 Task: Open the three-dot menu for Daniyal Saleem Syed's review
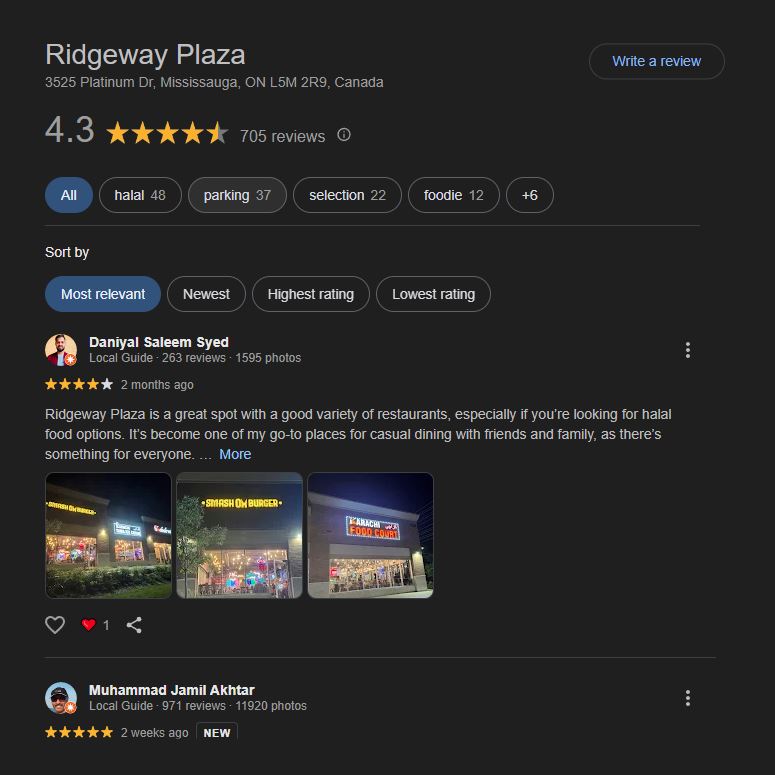688,350
